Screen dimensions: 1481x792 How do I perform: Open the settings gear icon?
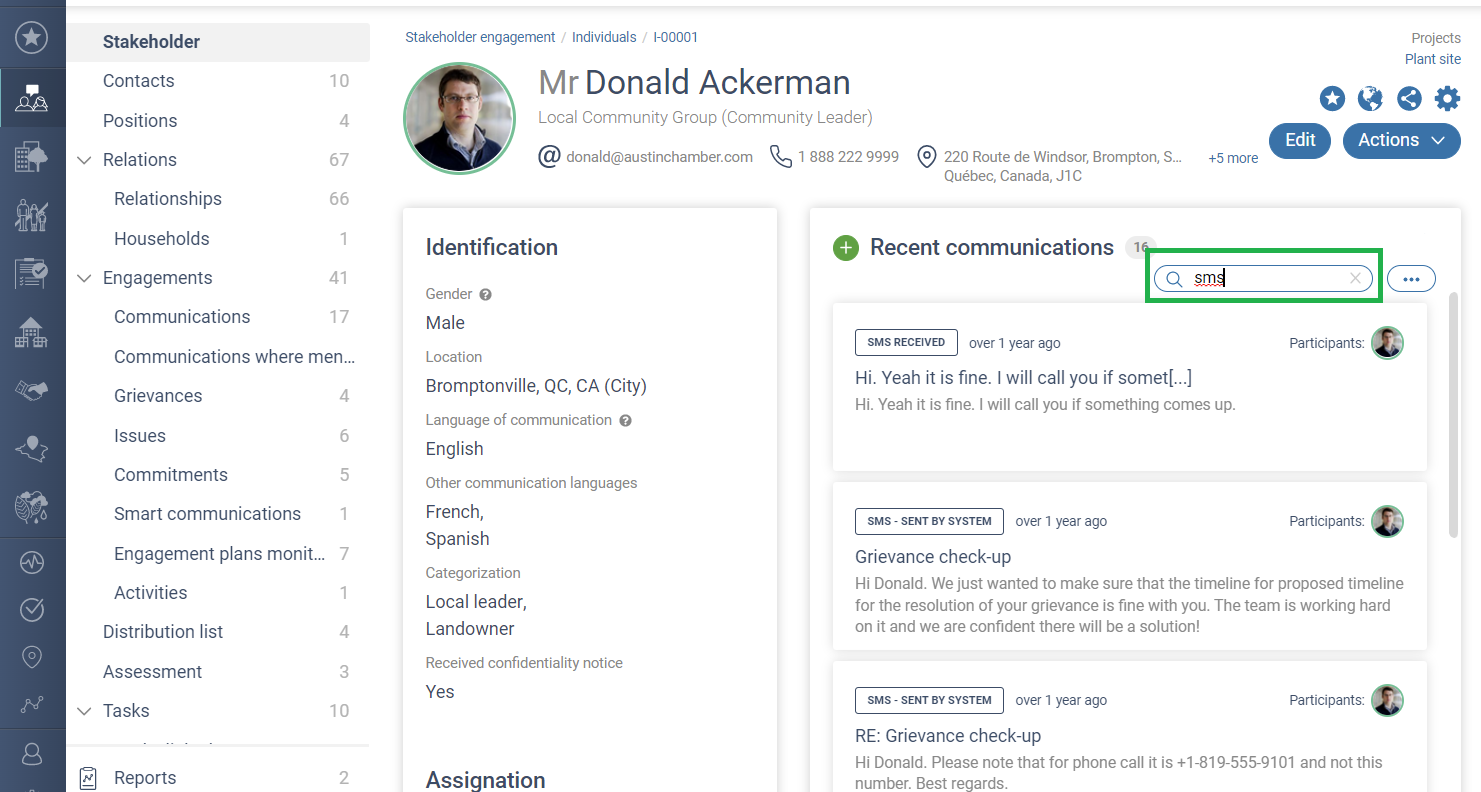1447,98
